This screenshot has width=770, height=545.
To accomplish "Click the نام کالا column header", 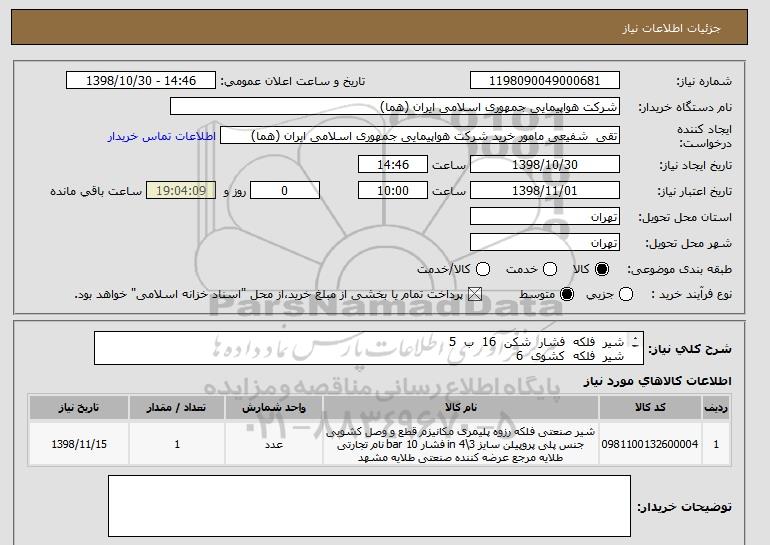I will pos(461,408).
